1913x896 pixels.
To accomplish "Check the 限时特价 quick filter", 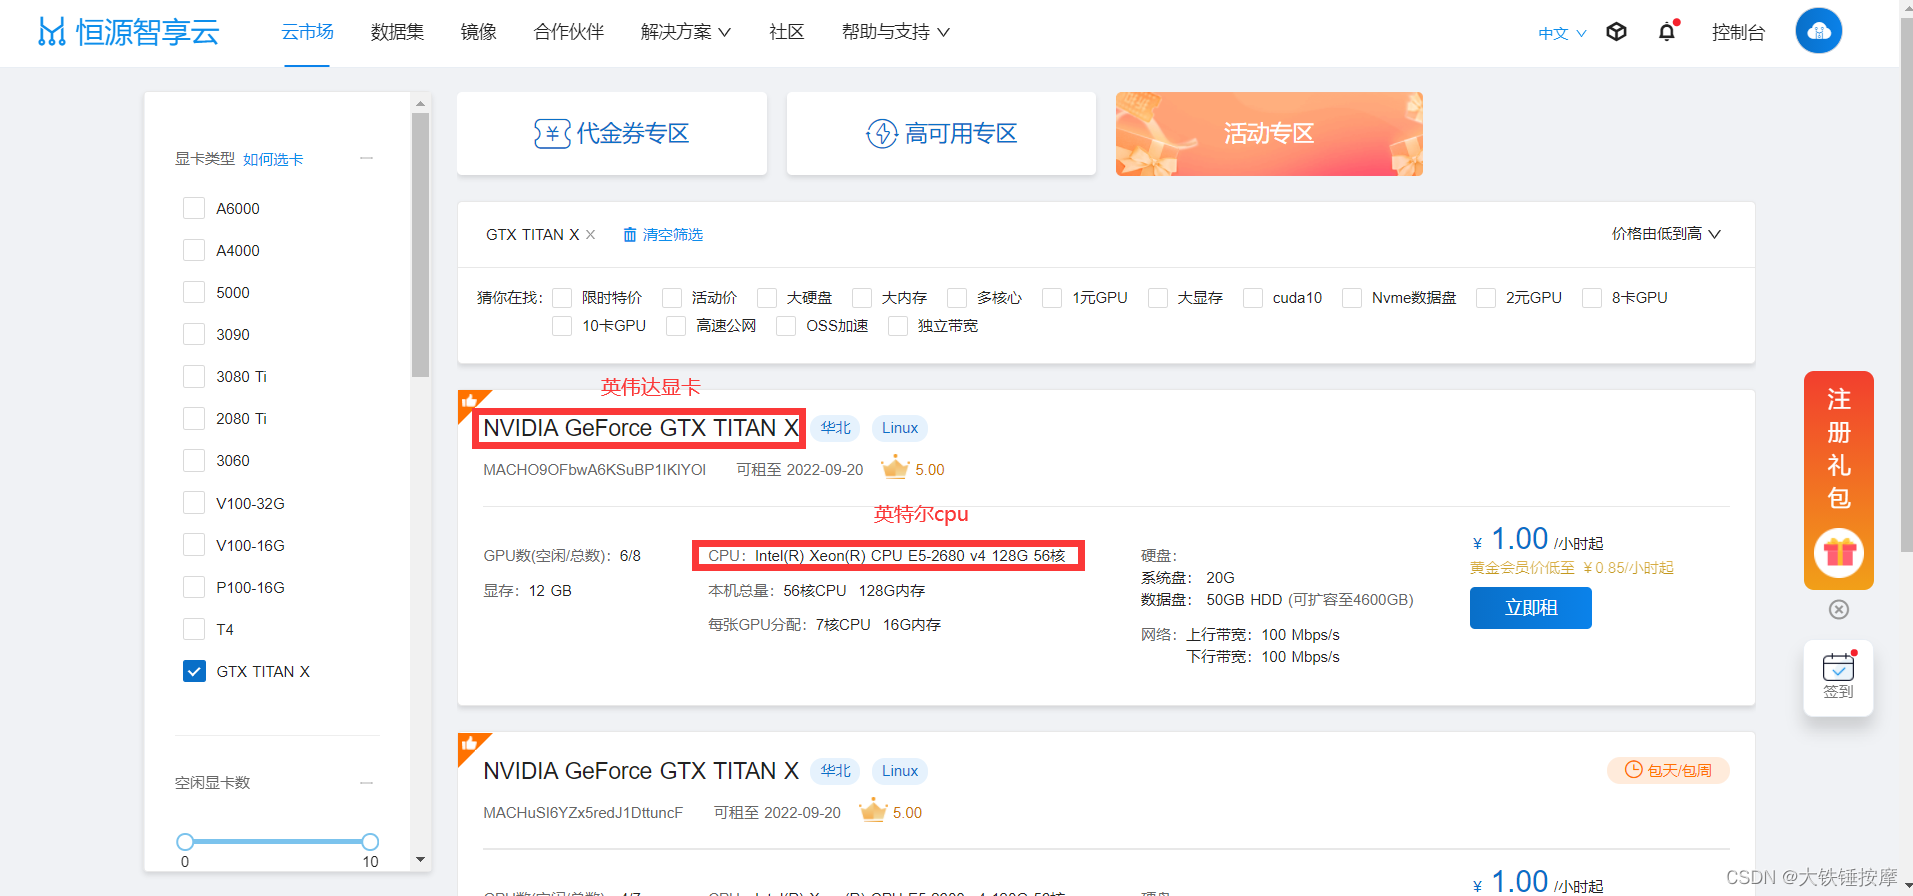I will tap(562, 298).
